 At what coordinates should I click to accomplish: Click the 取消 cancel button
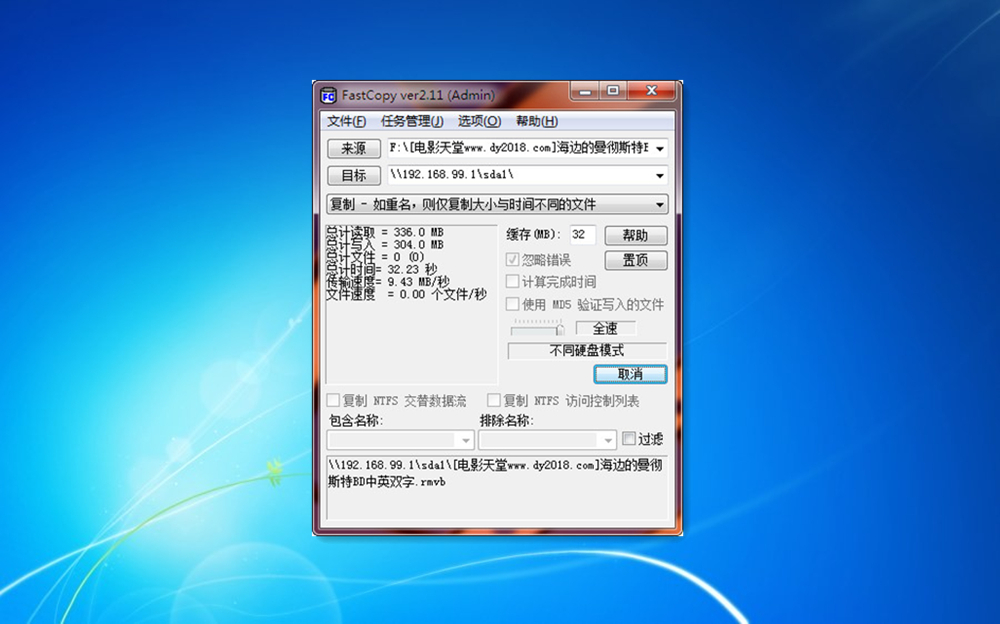(630, 375)
